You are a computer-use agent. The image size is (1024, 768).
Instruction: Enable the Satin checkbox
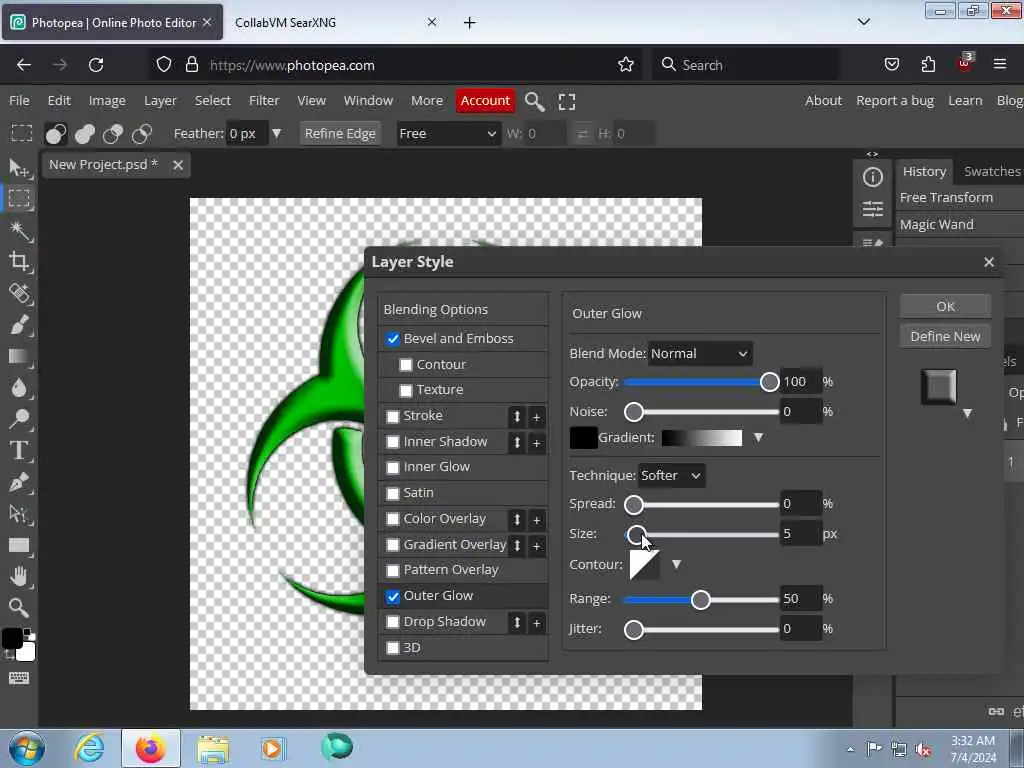(392, 494)
